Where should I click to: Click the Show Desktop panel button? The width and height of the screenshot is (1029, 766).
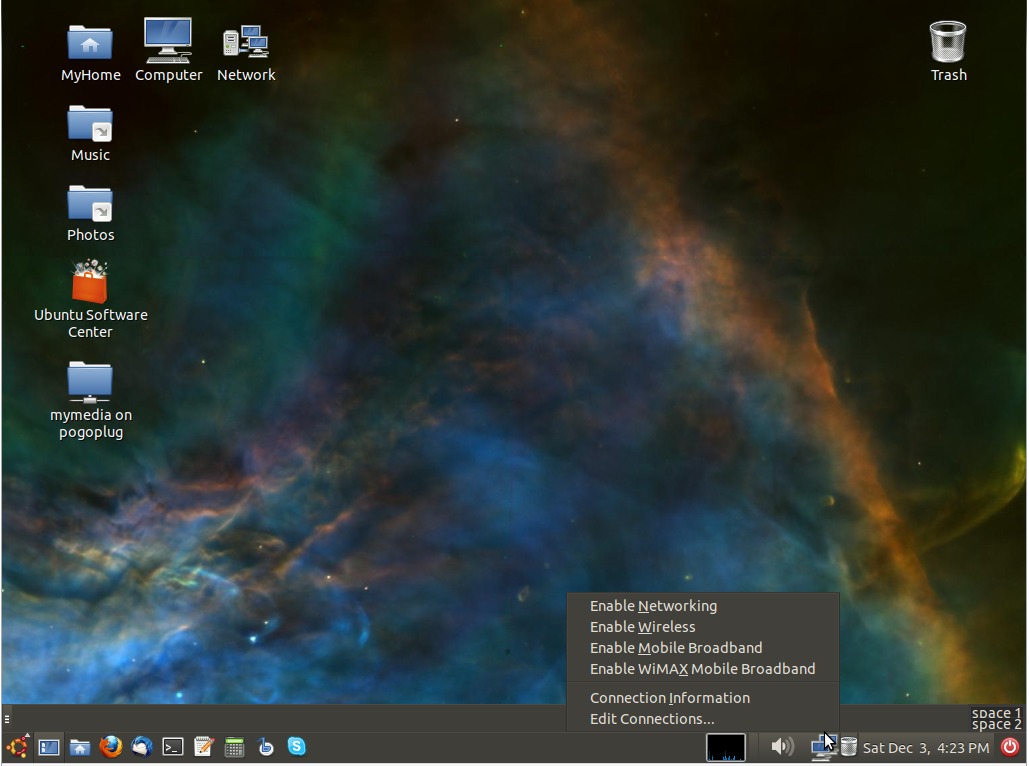click(x=49, y=747)
